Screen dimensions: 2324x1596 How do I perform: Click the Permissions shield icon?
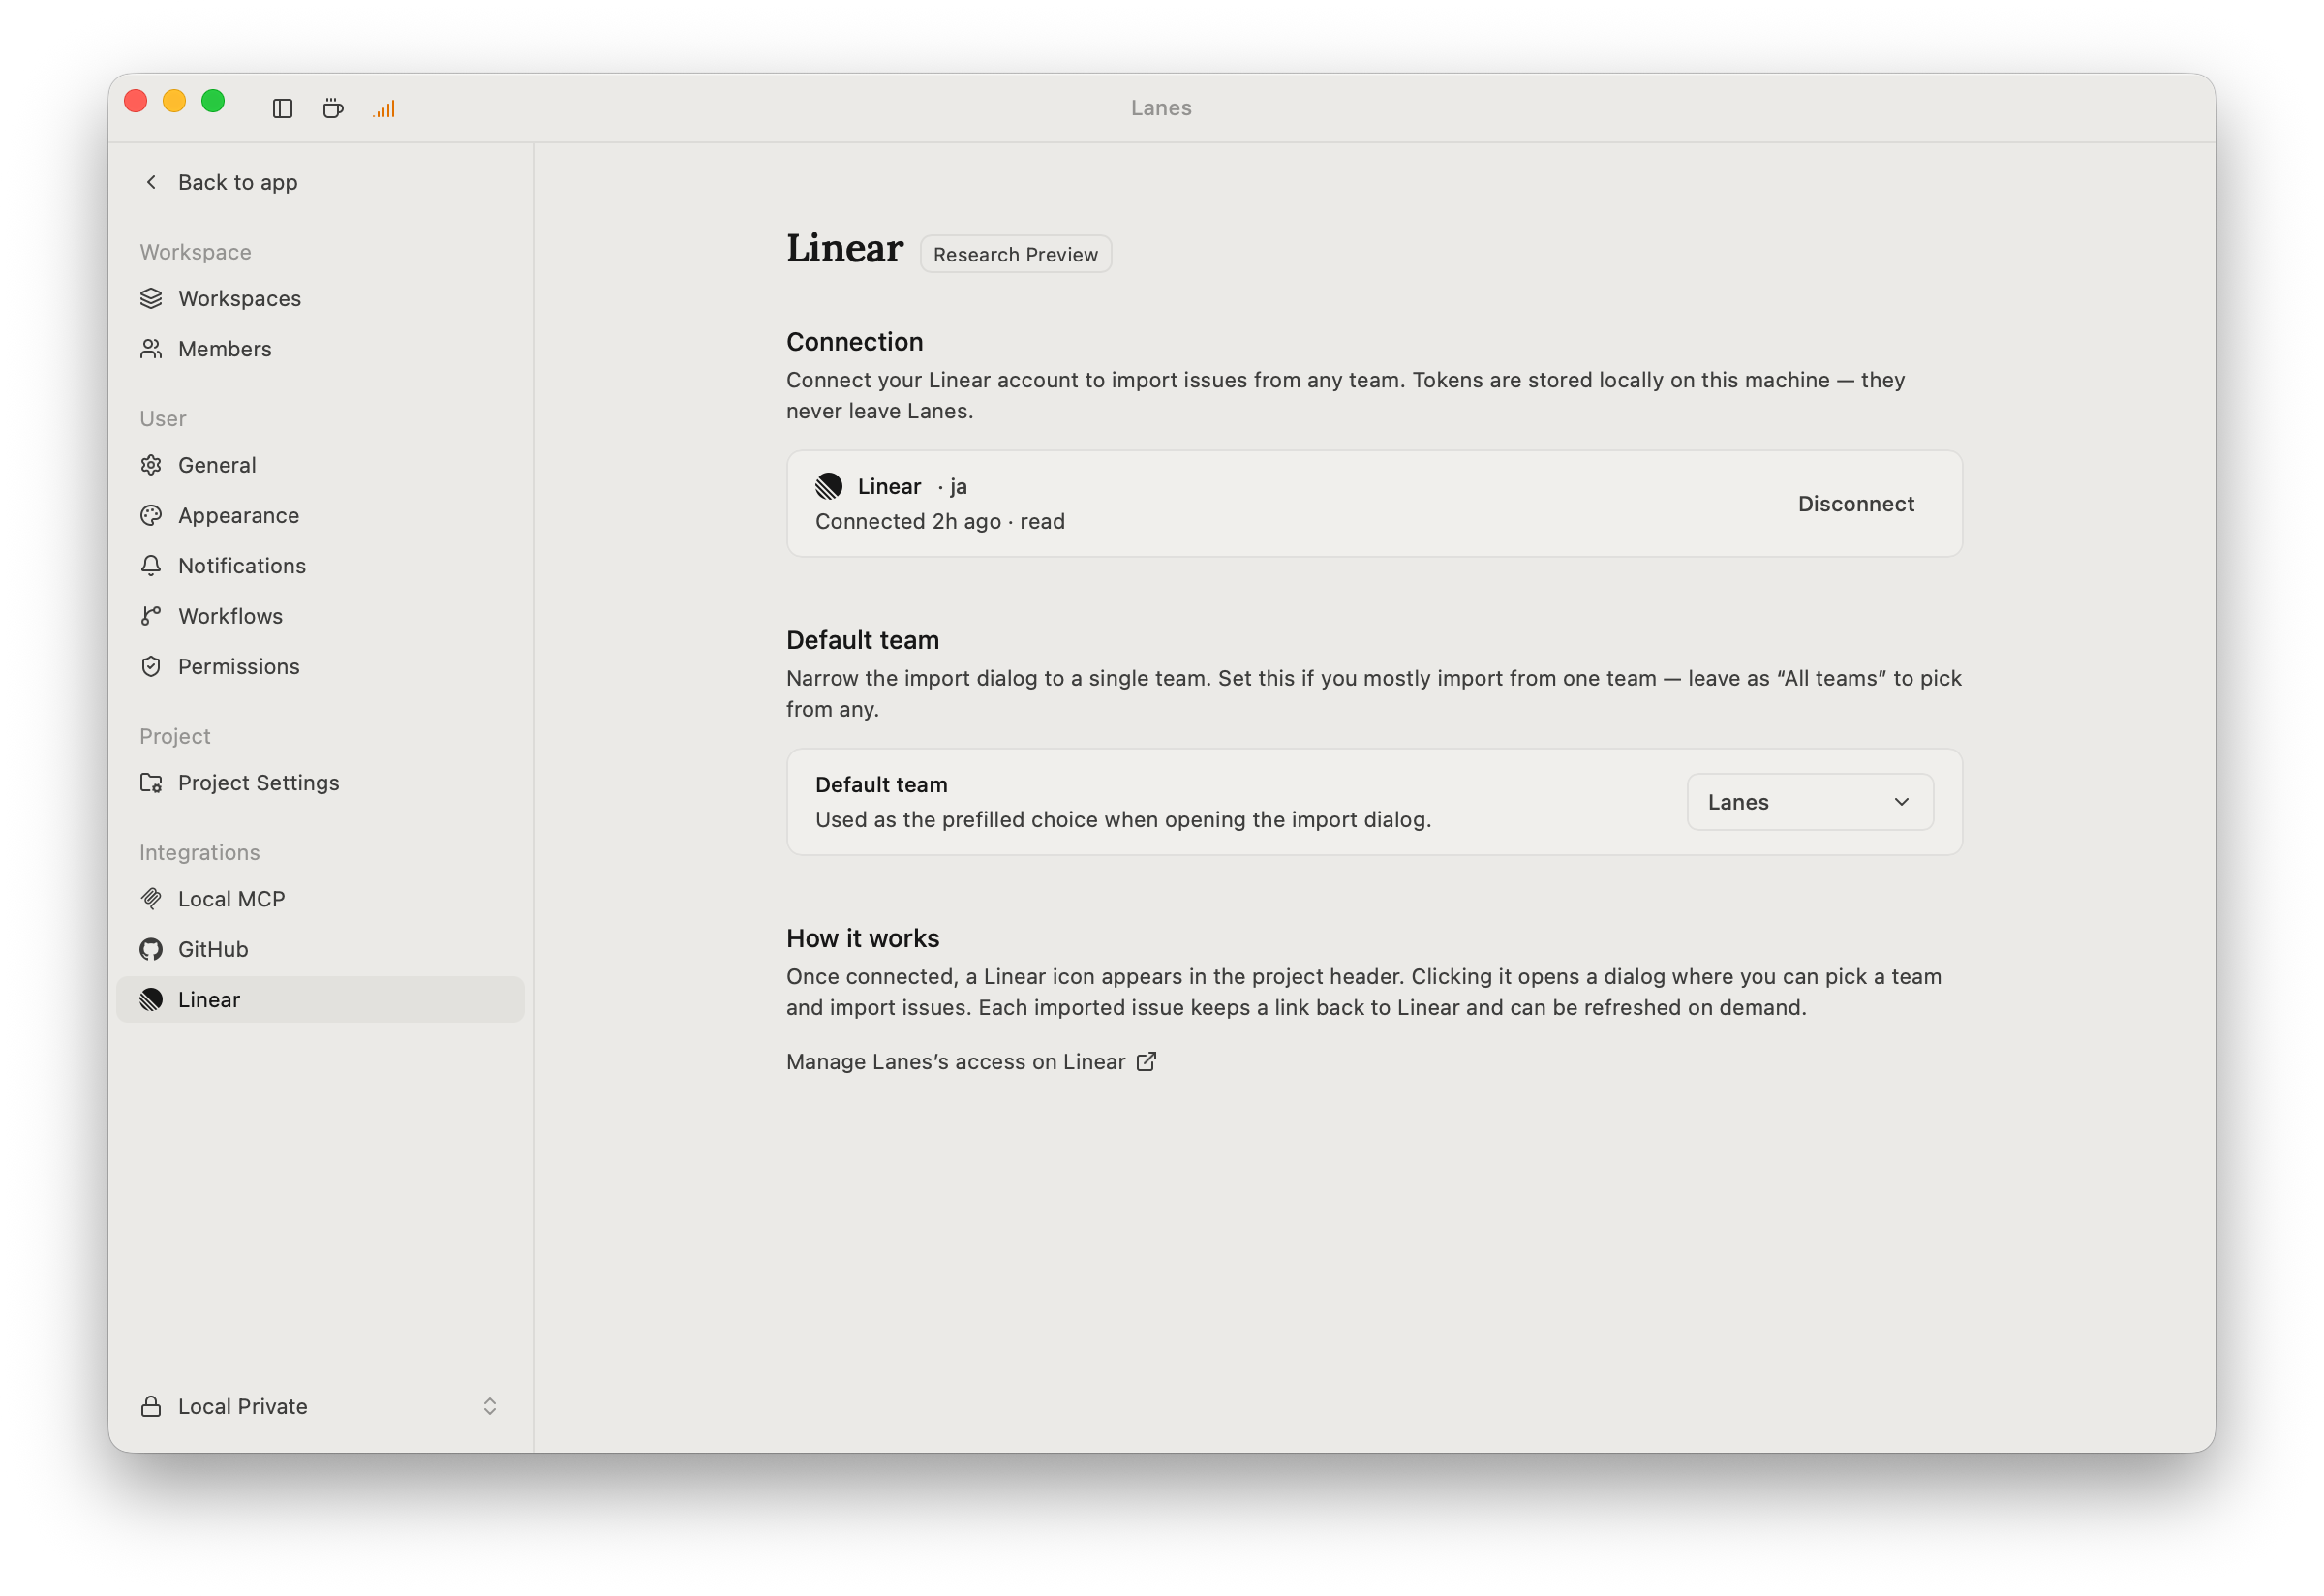[x=151, y=666]
